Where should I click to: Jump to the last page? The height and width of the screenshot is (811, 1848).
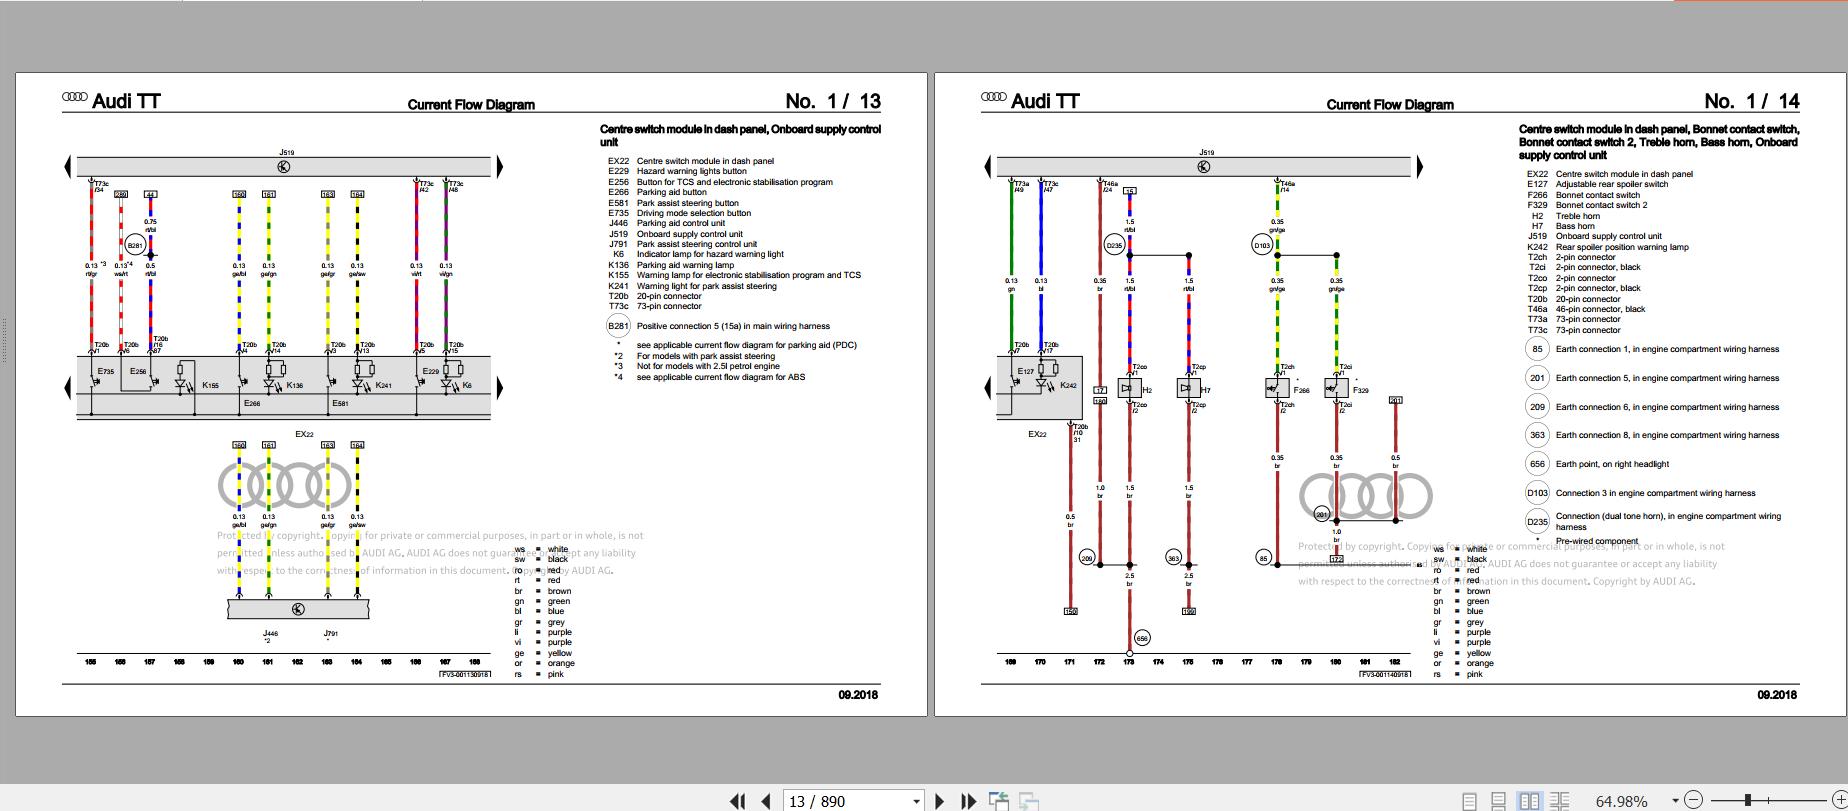pos(968,801)
